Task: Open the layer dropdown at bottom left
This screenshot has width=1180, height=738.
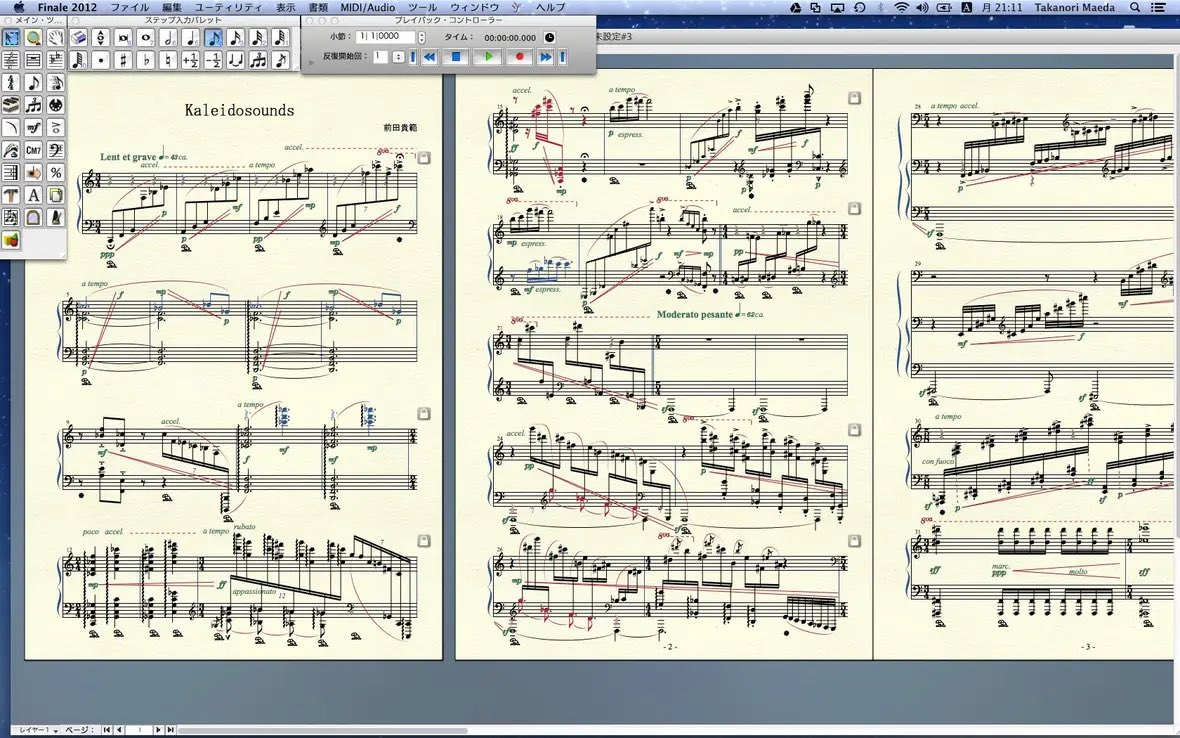Action: tap(38, 730)
